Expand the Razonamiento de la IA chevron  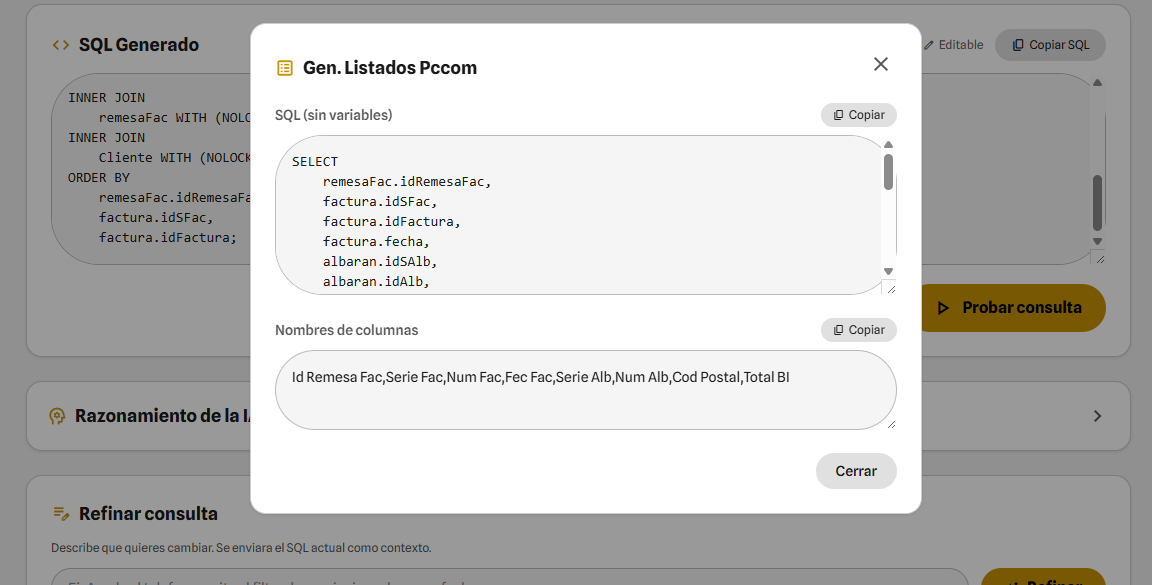[1098, 416]
